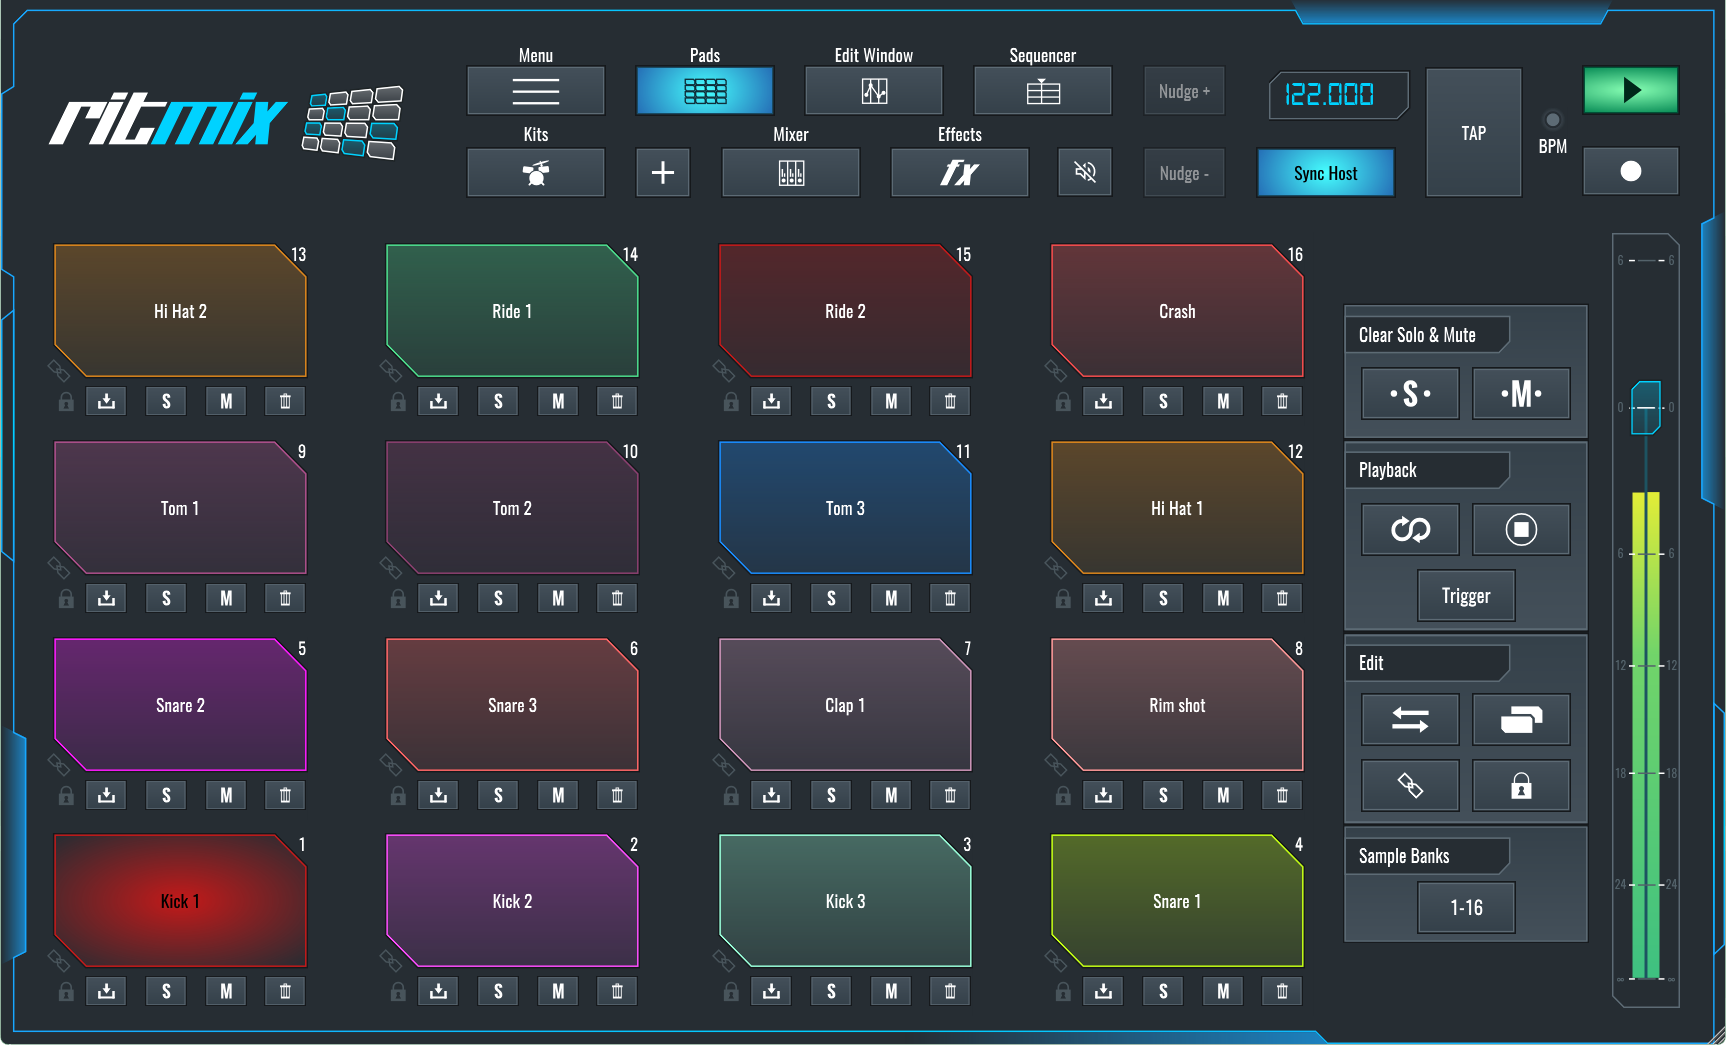Click the master volume fader handle
Image resolution: width=1726 pixels, height=1045 pixels.
(1645, 407)
